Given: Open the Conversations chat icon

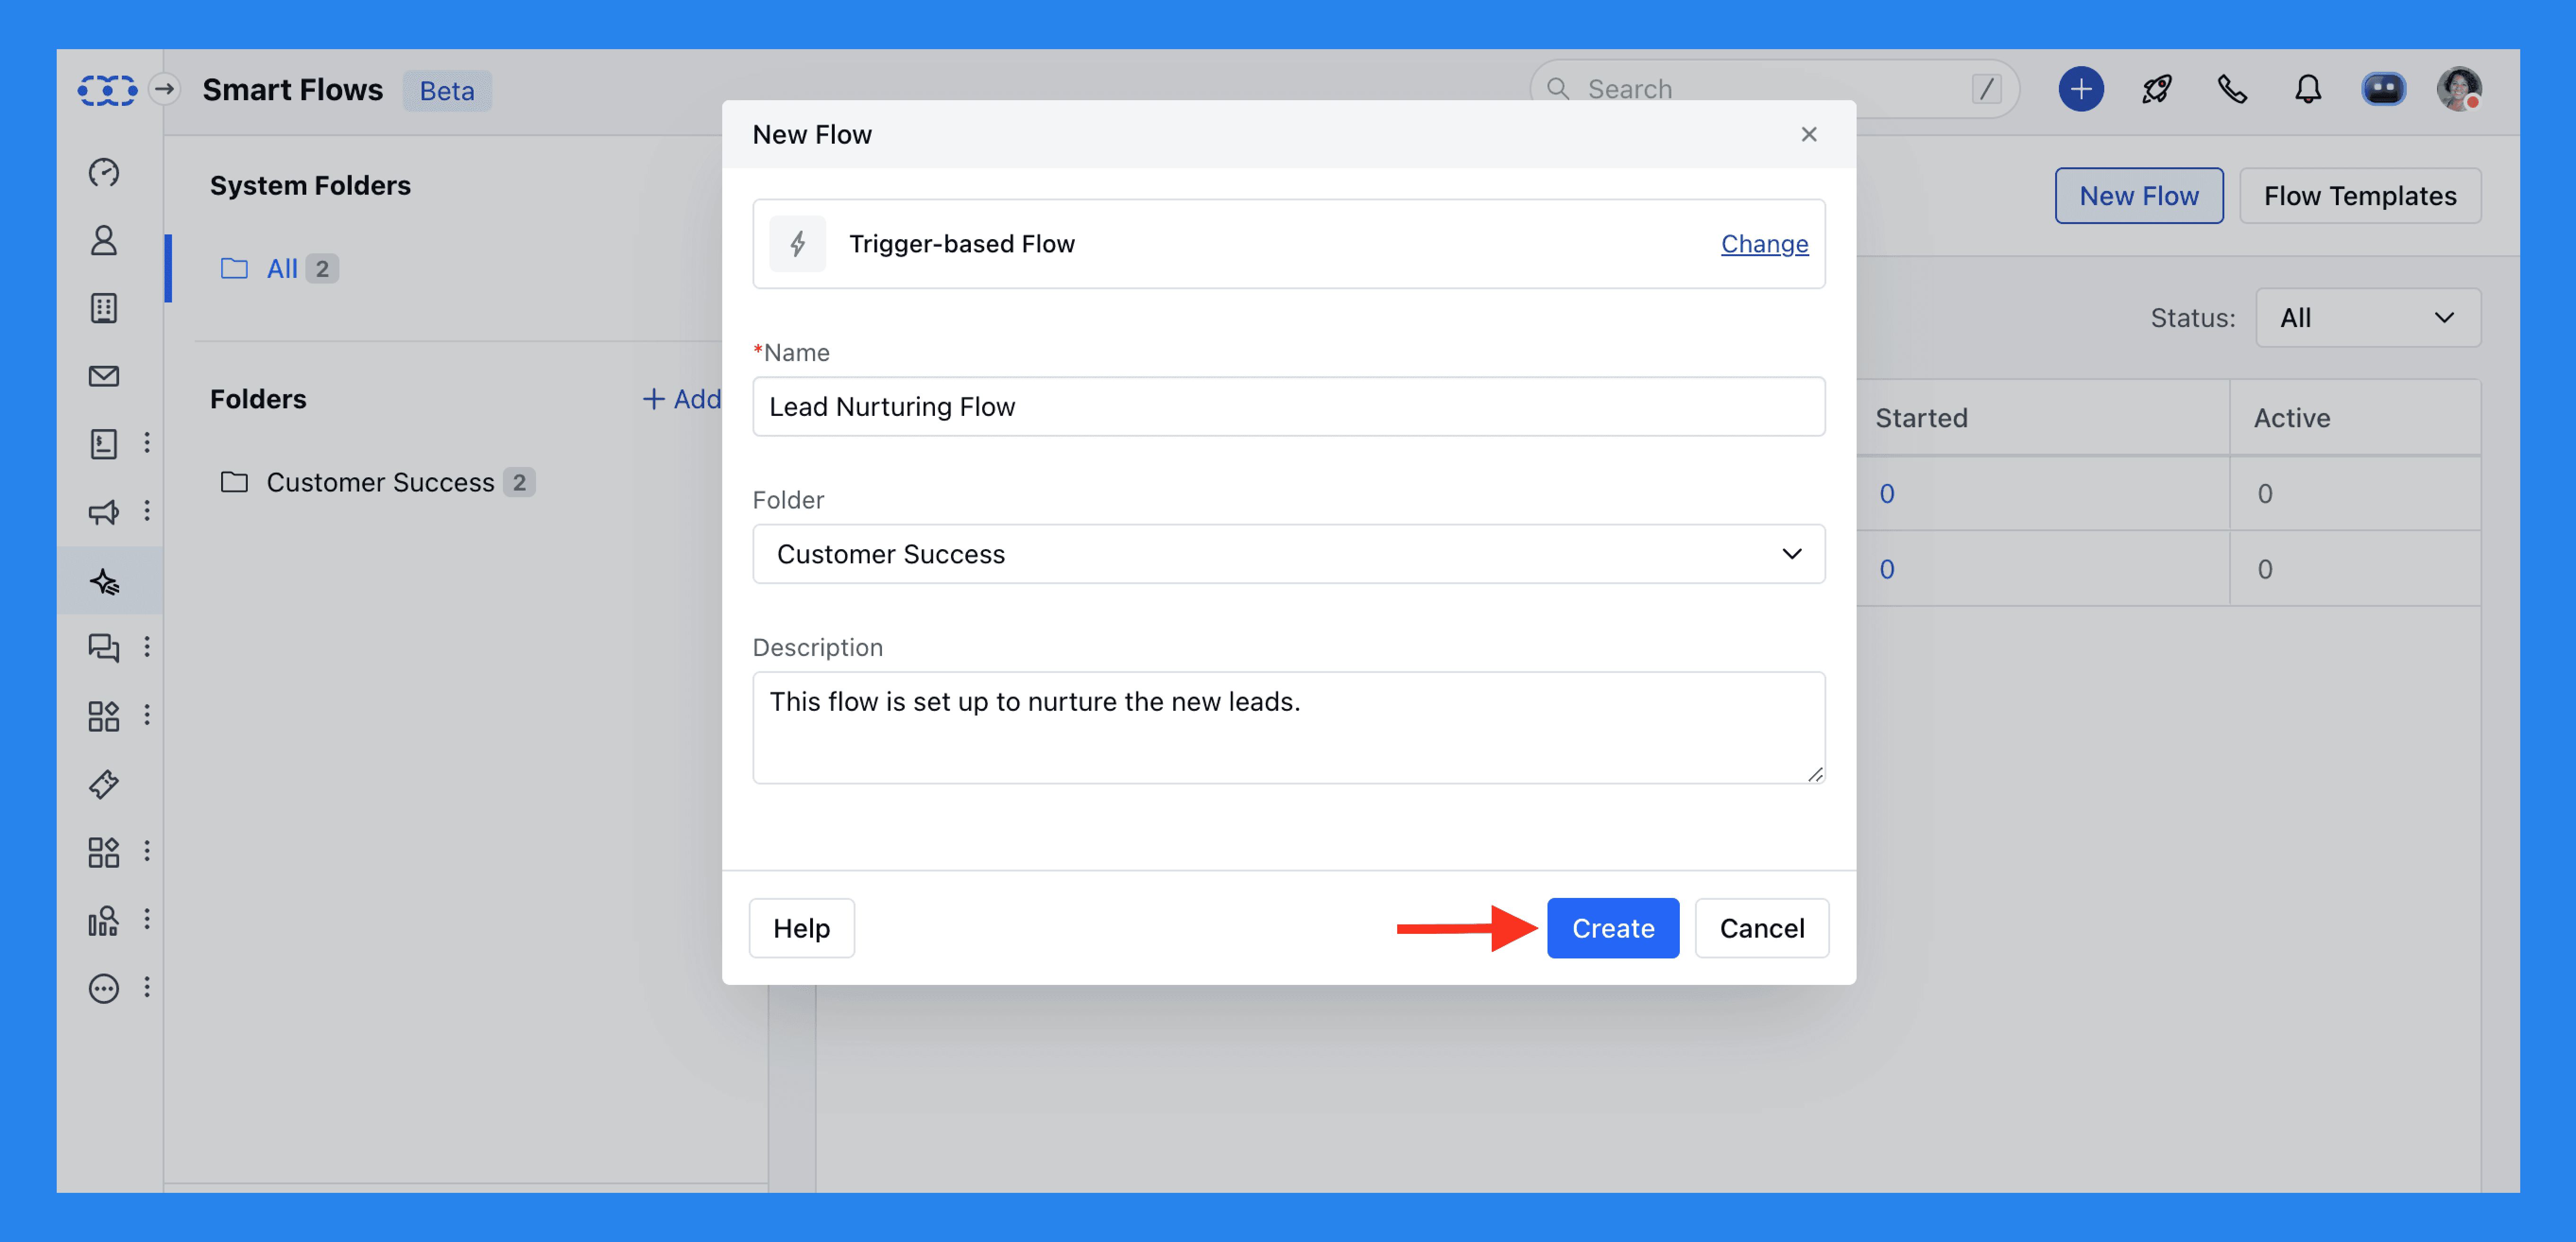Looking at the screenshot, I should [x=104, y=647].
